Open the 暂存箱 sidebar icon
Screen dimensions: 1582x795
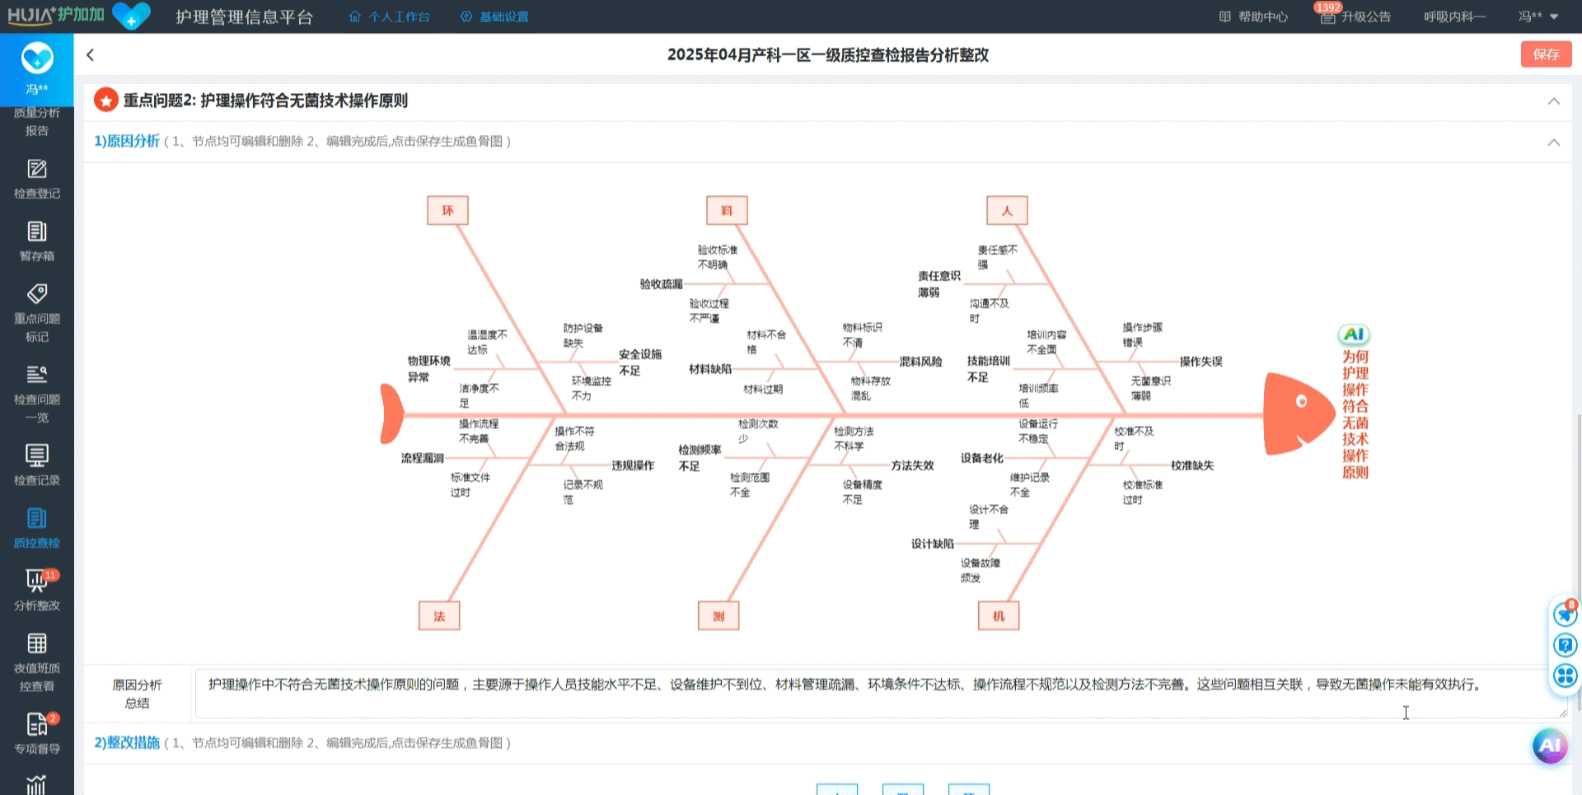[37, 241]
